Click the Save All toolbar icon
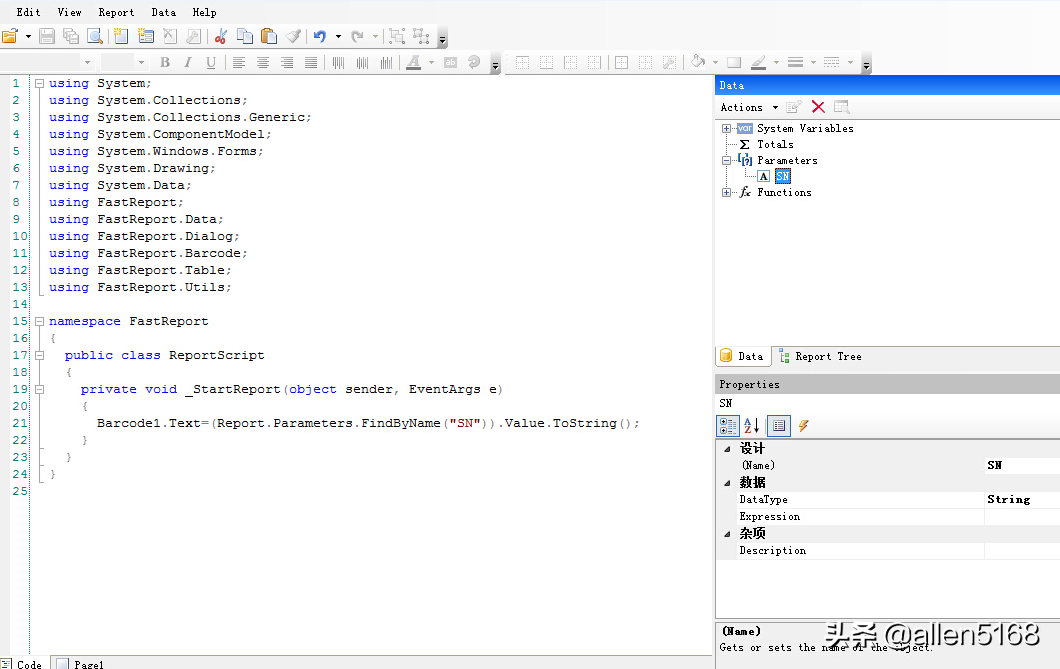Image resolution: width=1060 pixels, height=669 pixels. tap(71, 36)
